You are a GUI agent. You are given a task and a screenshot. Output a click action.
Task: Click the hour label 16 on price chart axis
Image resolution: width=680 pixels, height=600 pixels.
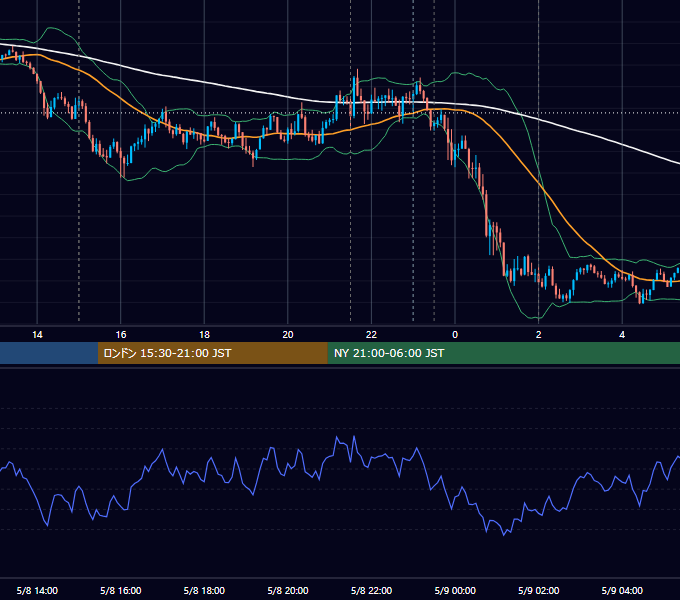point(121,335)
